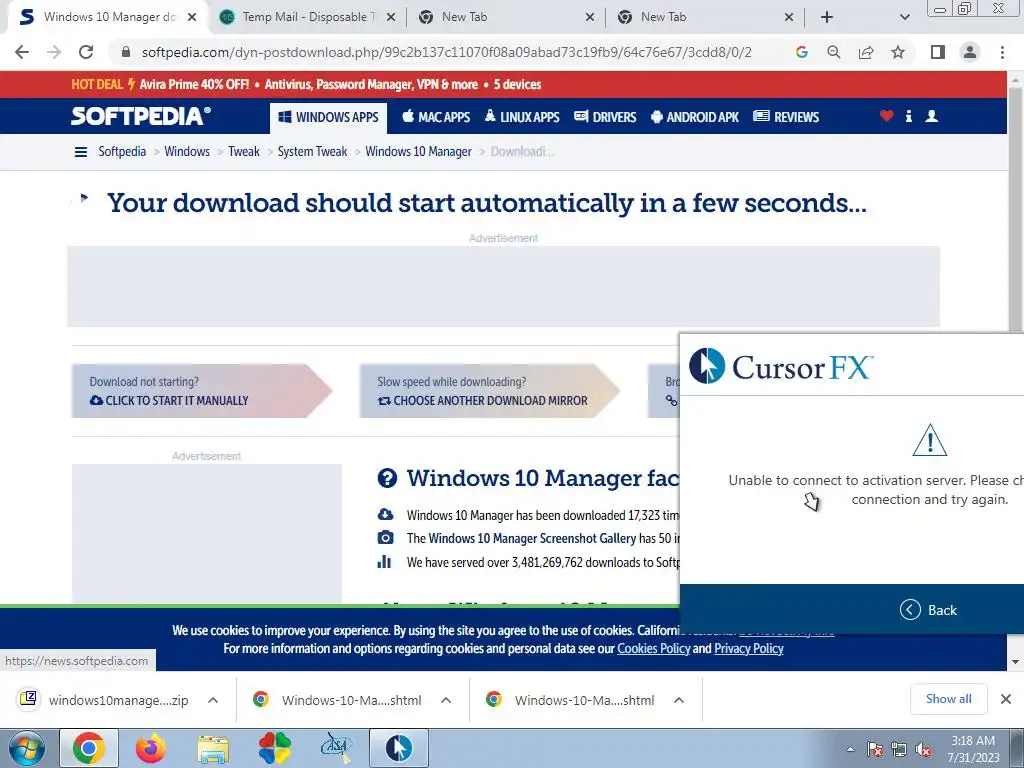Open the colorful clover taskbar app

274,748
